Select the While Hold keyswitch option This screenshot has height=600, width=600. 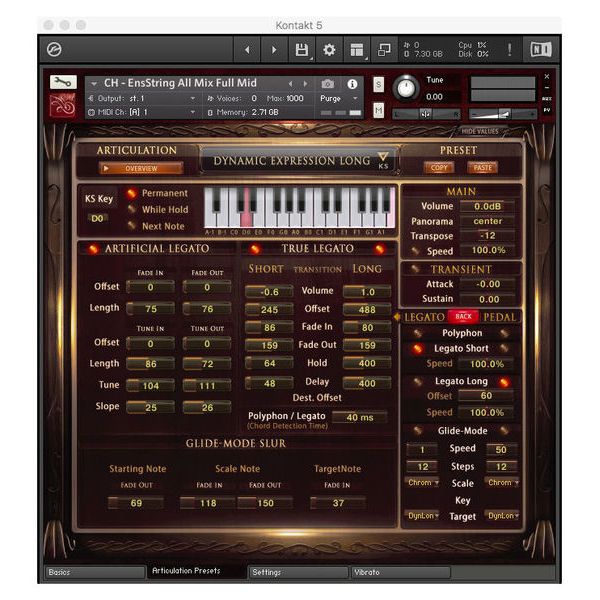[131, 210]
